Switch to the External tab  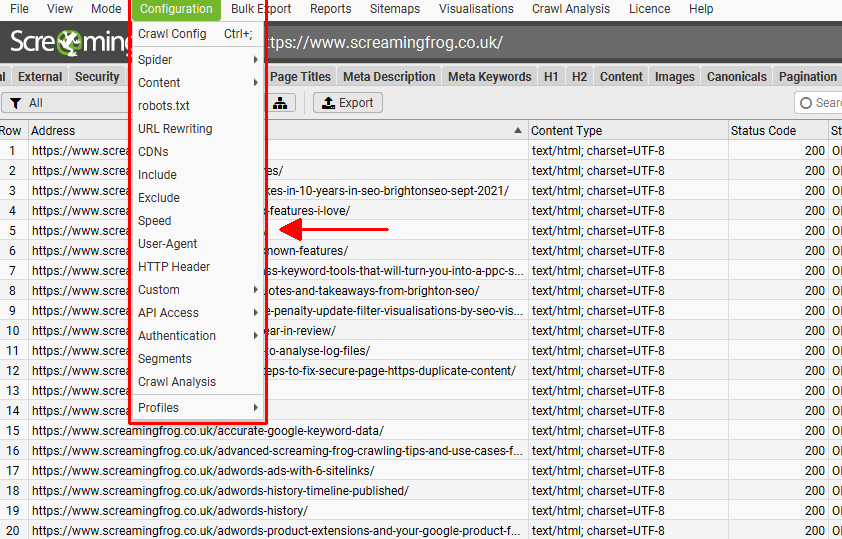click(x=40, y=77)
